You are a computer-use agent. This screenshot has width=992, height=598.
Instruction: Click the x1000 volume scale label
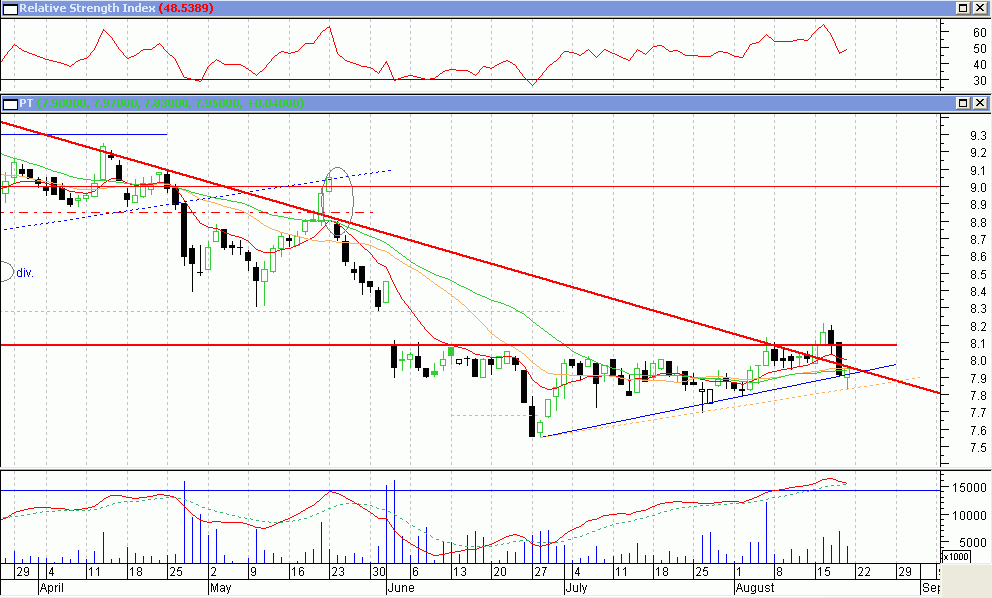click(956, 557)
